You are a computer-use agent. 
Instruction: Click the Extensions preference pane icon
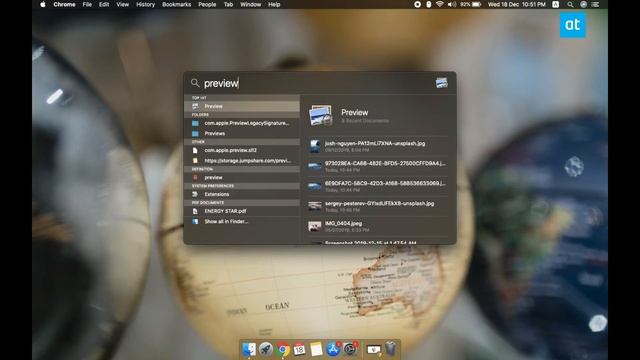195,194
